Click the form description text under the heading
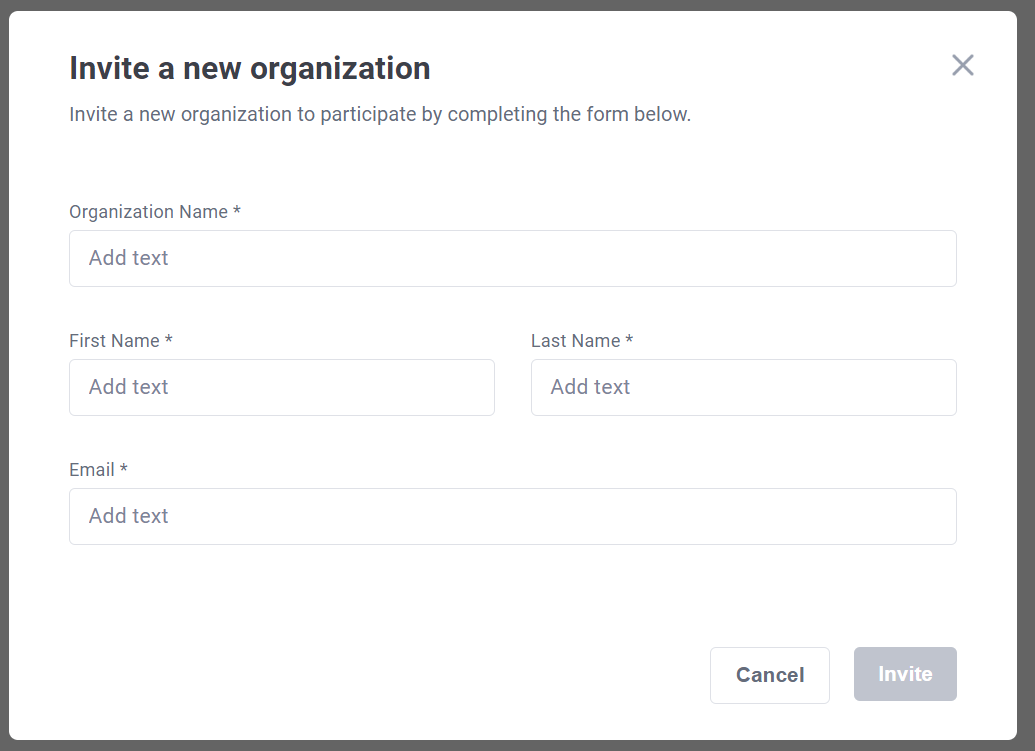The height and width of the screenshot is (751, 1035). coord(380,114)
